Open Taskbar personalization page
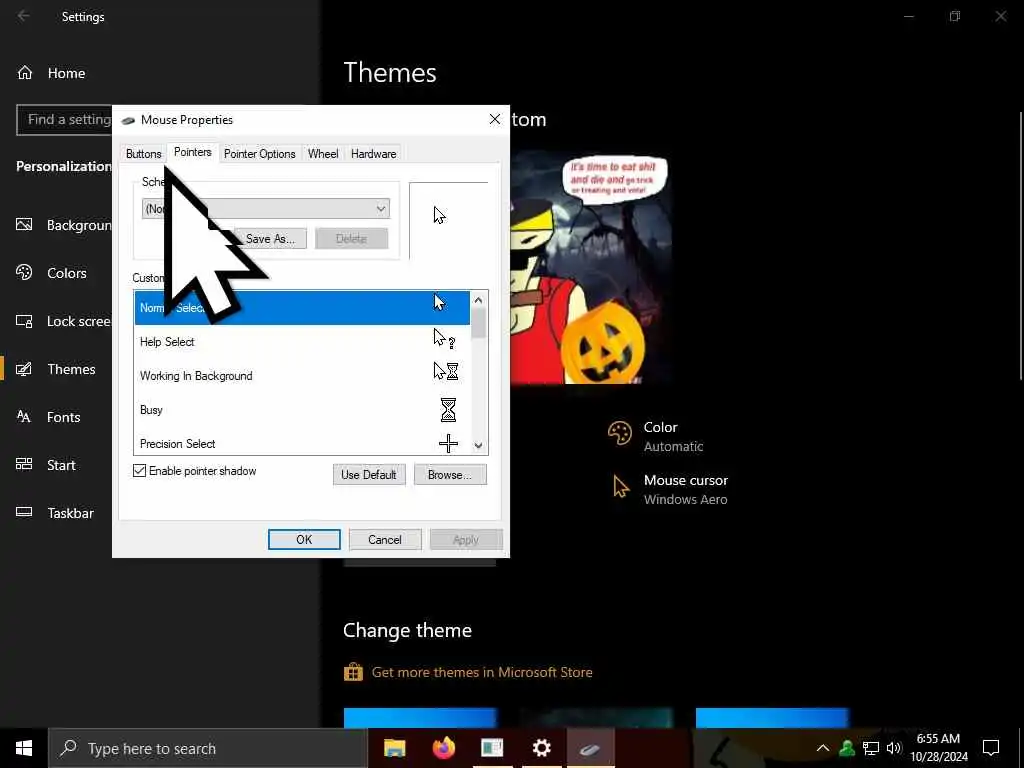This screenshot has width=1024, height=768. 55,513
